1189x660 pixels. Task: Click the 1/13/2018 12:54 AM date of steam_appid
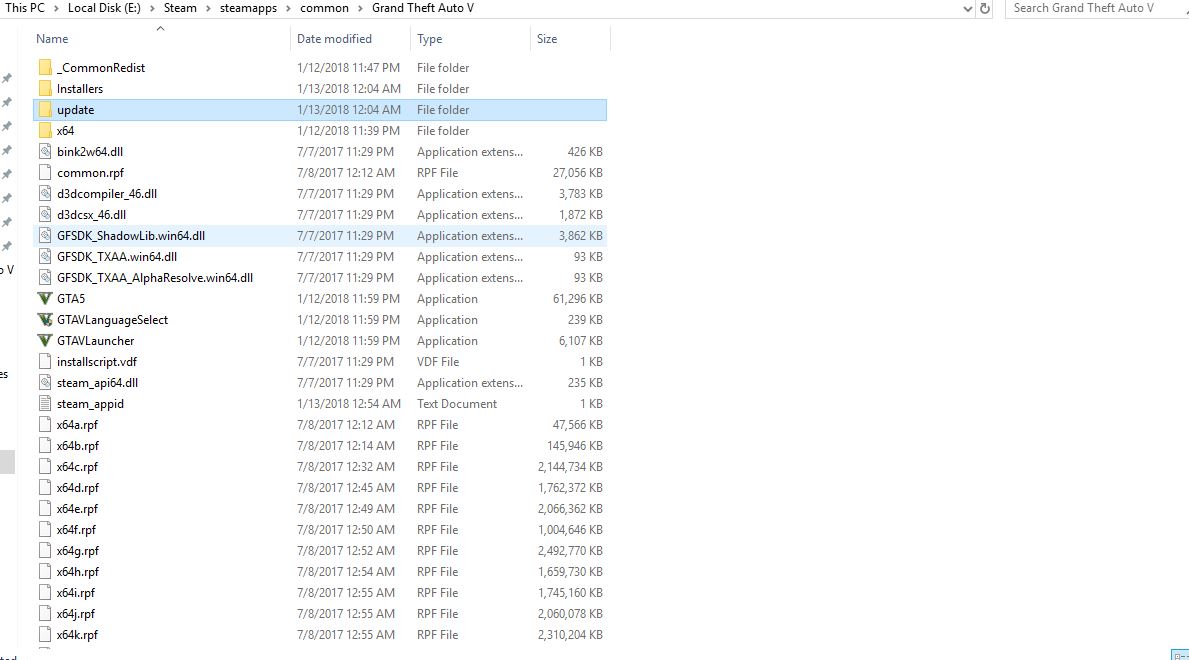click(x=349, y=404)
